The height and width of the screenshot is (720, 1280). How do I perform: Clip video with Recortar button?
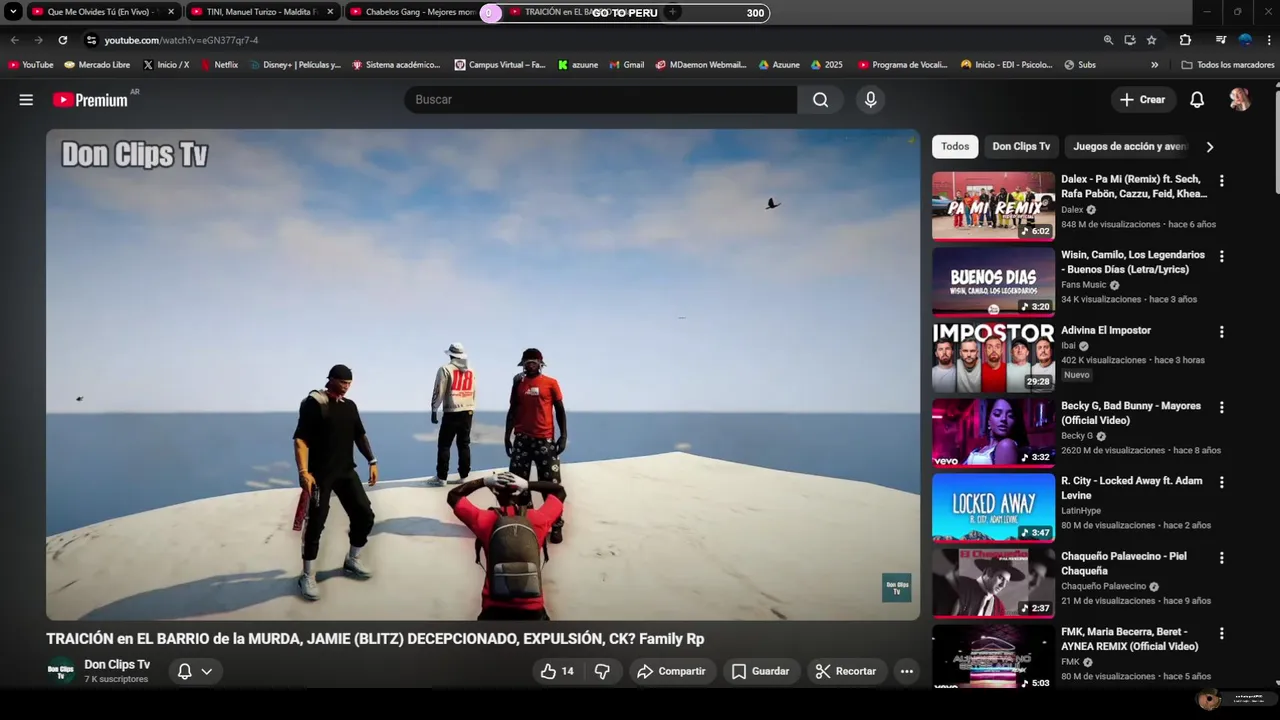pos(846,671)
